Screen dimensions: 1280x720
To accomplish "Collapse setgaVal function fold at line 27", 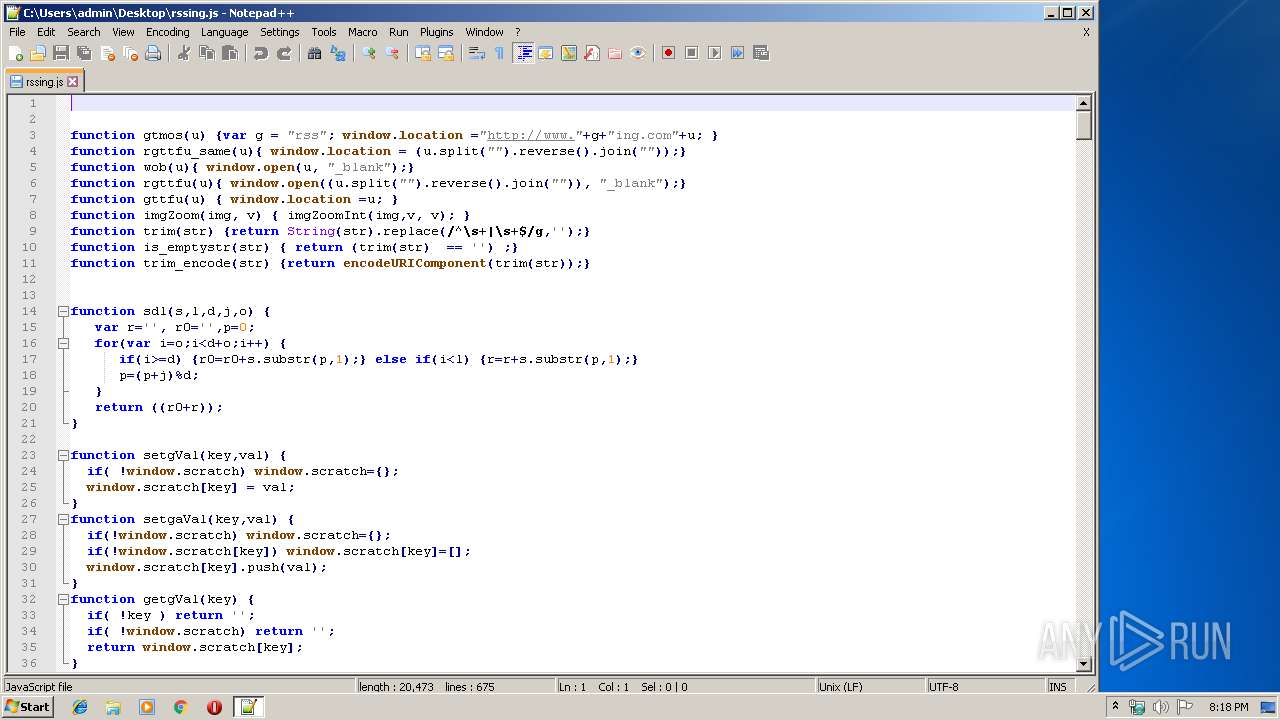I will 63,519.
